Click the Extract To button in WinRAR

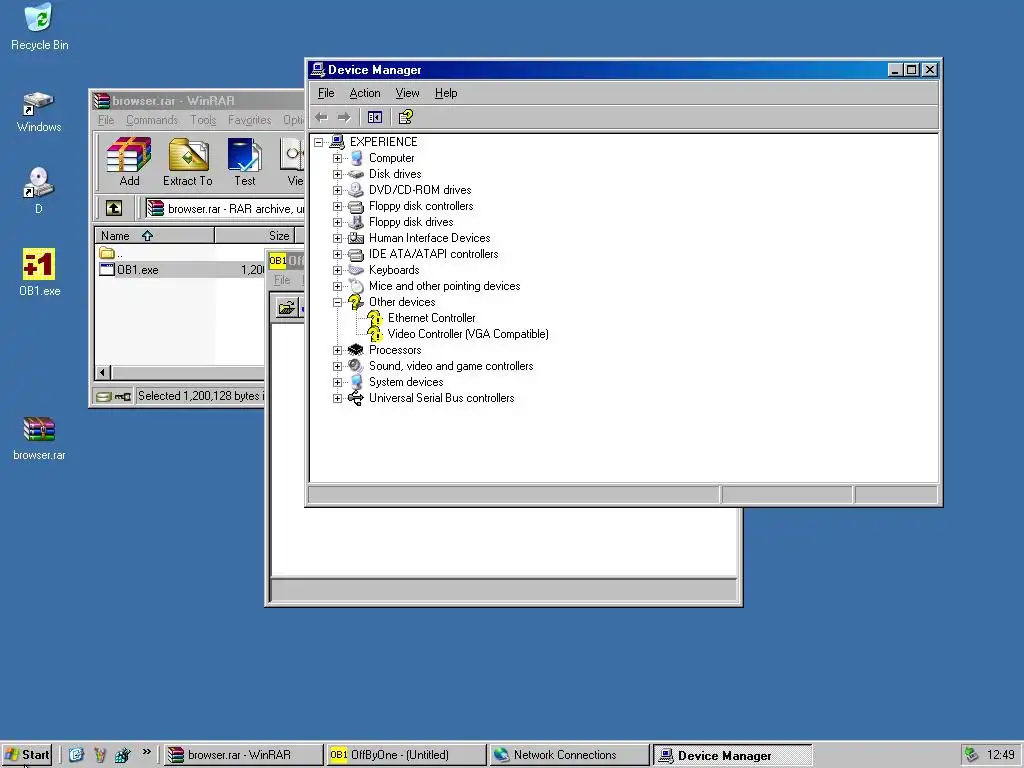coord(188,162)
